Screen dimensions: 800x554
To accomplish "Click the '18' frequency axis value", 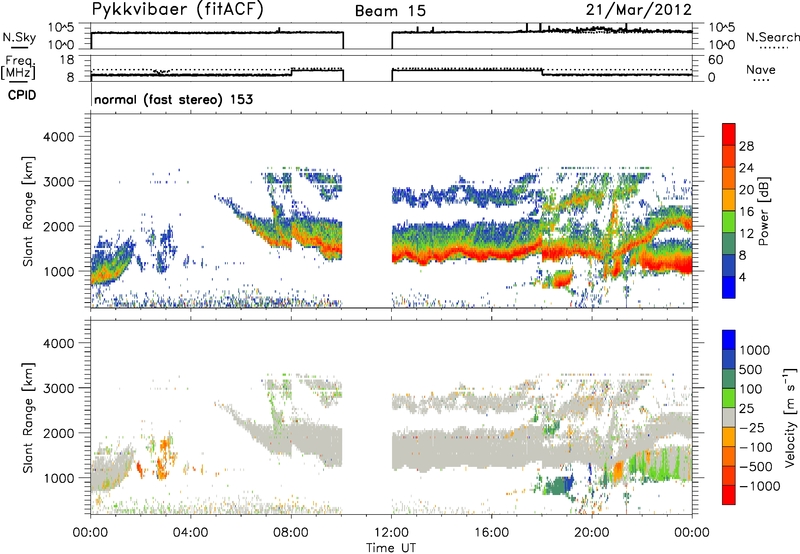I will pyautogui.click(x=67, y=60).
